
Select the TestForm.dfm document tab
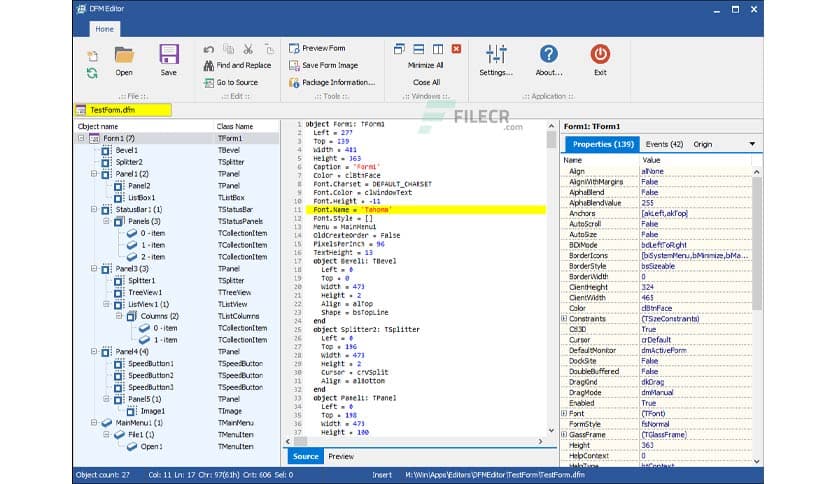click(123, 110)
